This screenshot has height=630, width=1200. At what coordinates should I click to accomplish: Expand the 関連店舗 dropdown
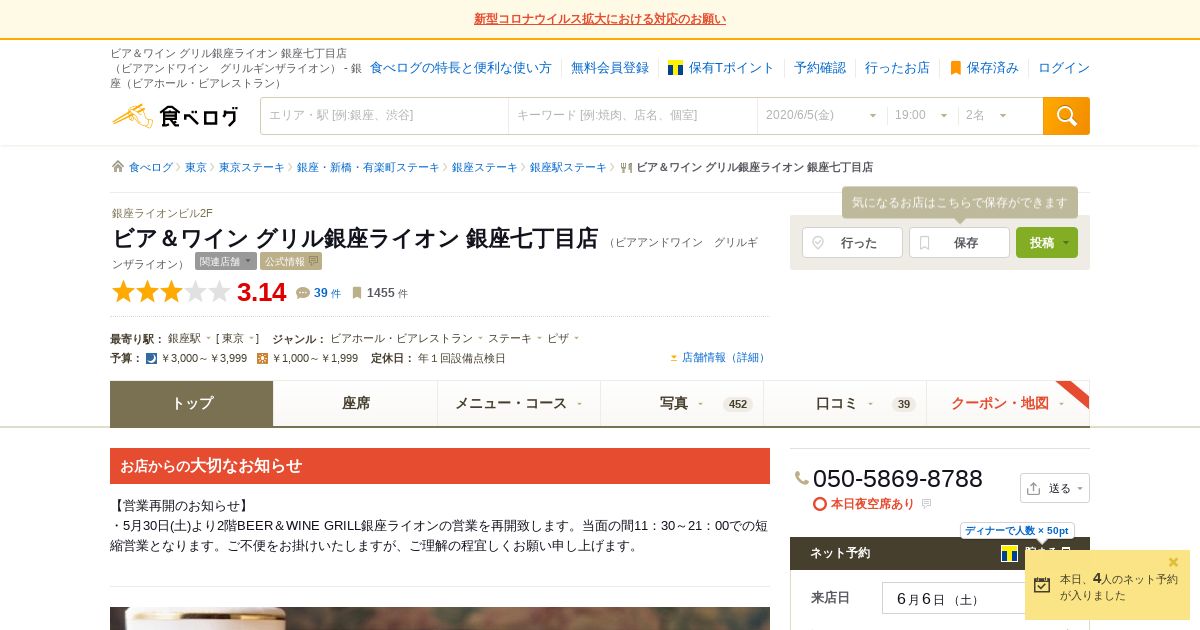[226, 261]
